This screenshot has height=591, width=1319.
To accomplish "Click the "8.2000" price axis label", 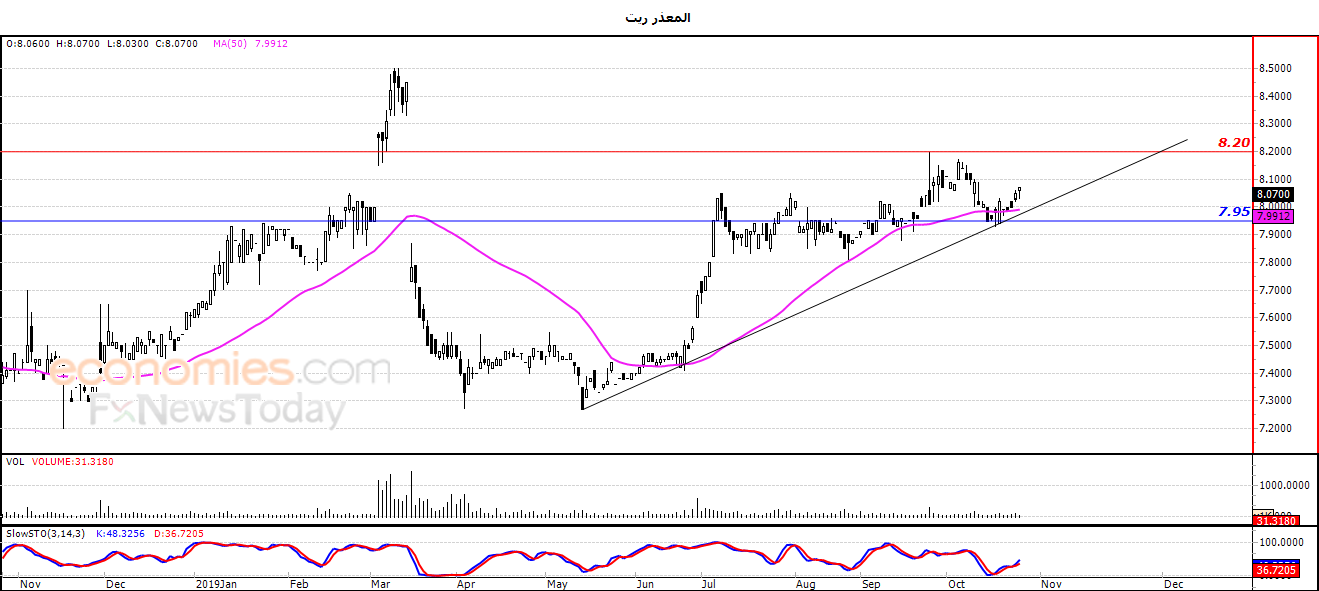I will 1275,152.
